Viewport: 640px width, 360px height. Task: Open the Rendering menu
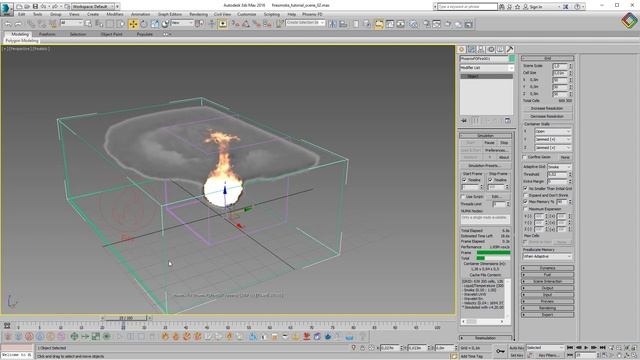tap(198, 14)
